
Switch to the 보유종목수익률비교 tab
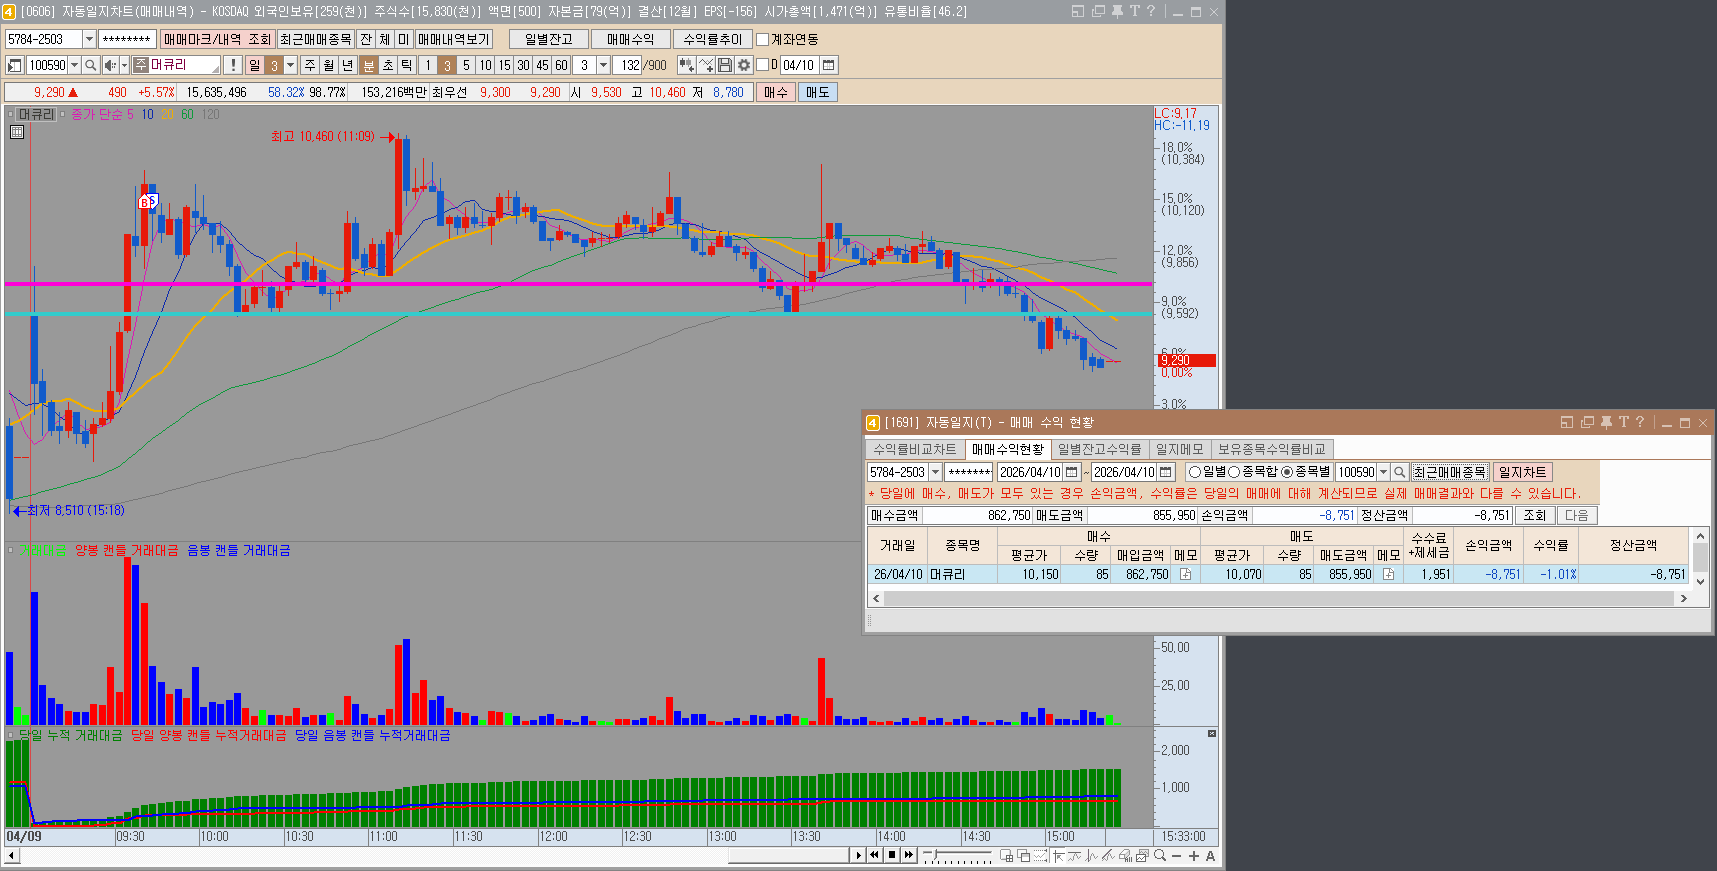[1271, 449]
